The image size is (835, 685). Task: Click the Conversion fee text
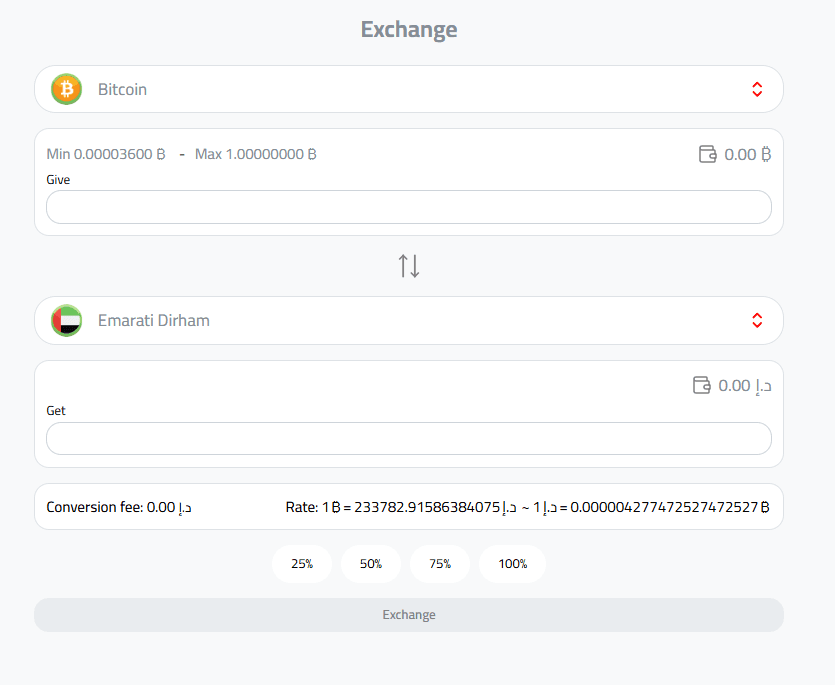click(x=119, y=507)
